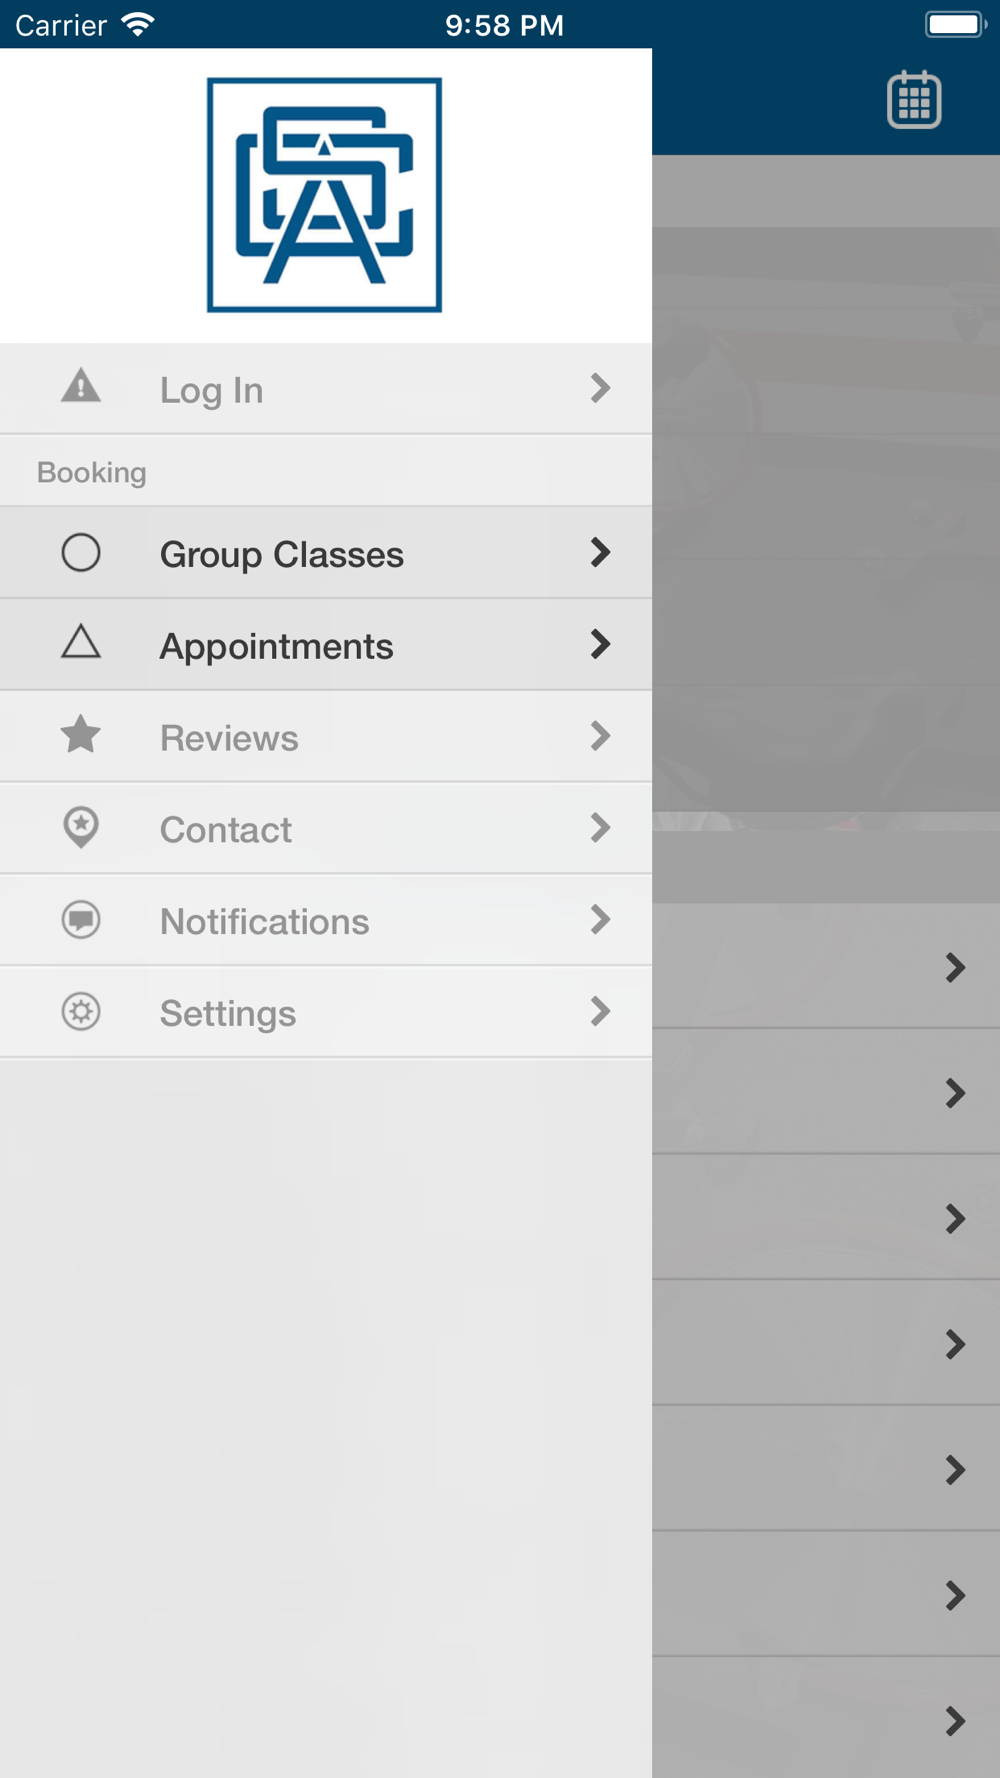Select the triangle icon beside Appointments
The height and width of the screenshot is (1778, 1000).
(81, 642)
